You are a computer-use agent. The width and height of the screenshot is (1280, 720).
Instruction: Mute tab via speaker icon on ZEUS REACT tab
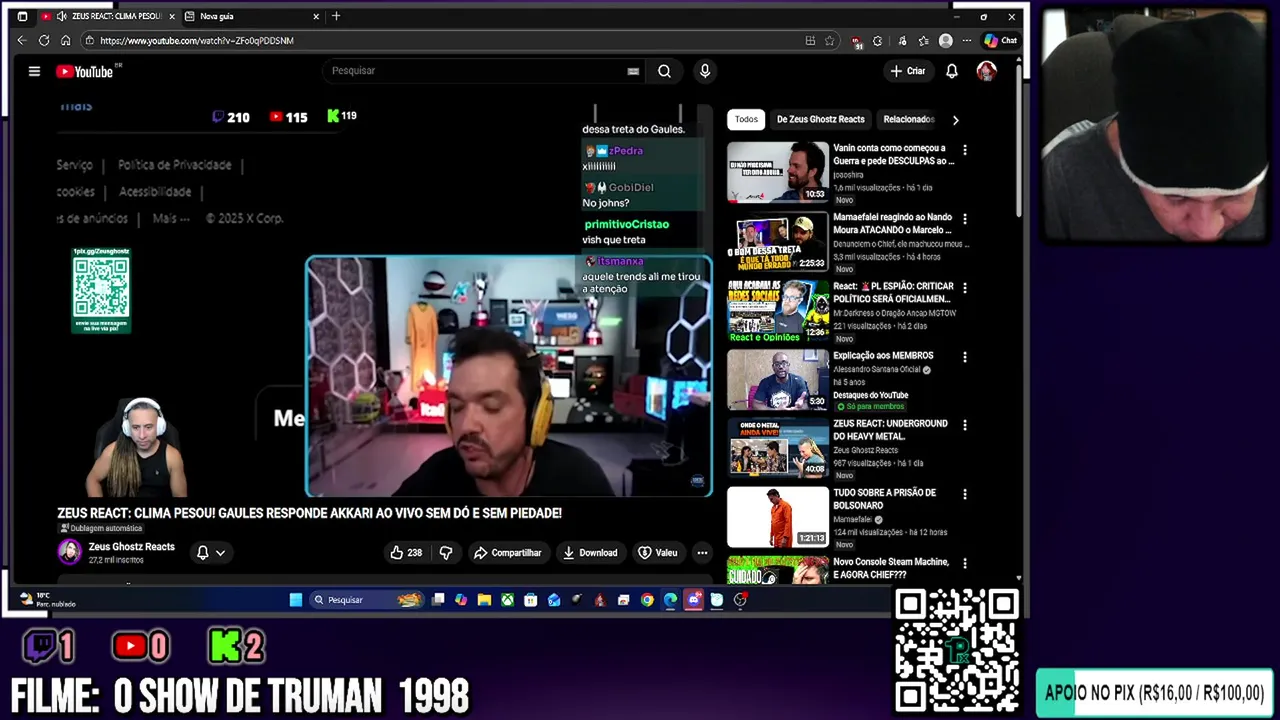click(x=61, y=16)
